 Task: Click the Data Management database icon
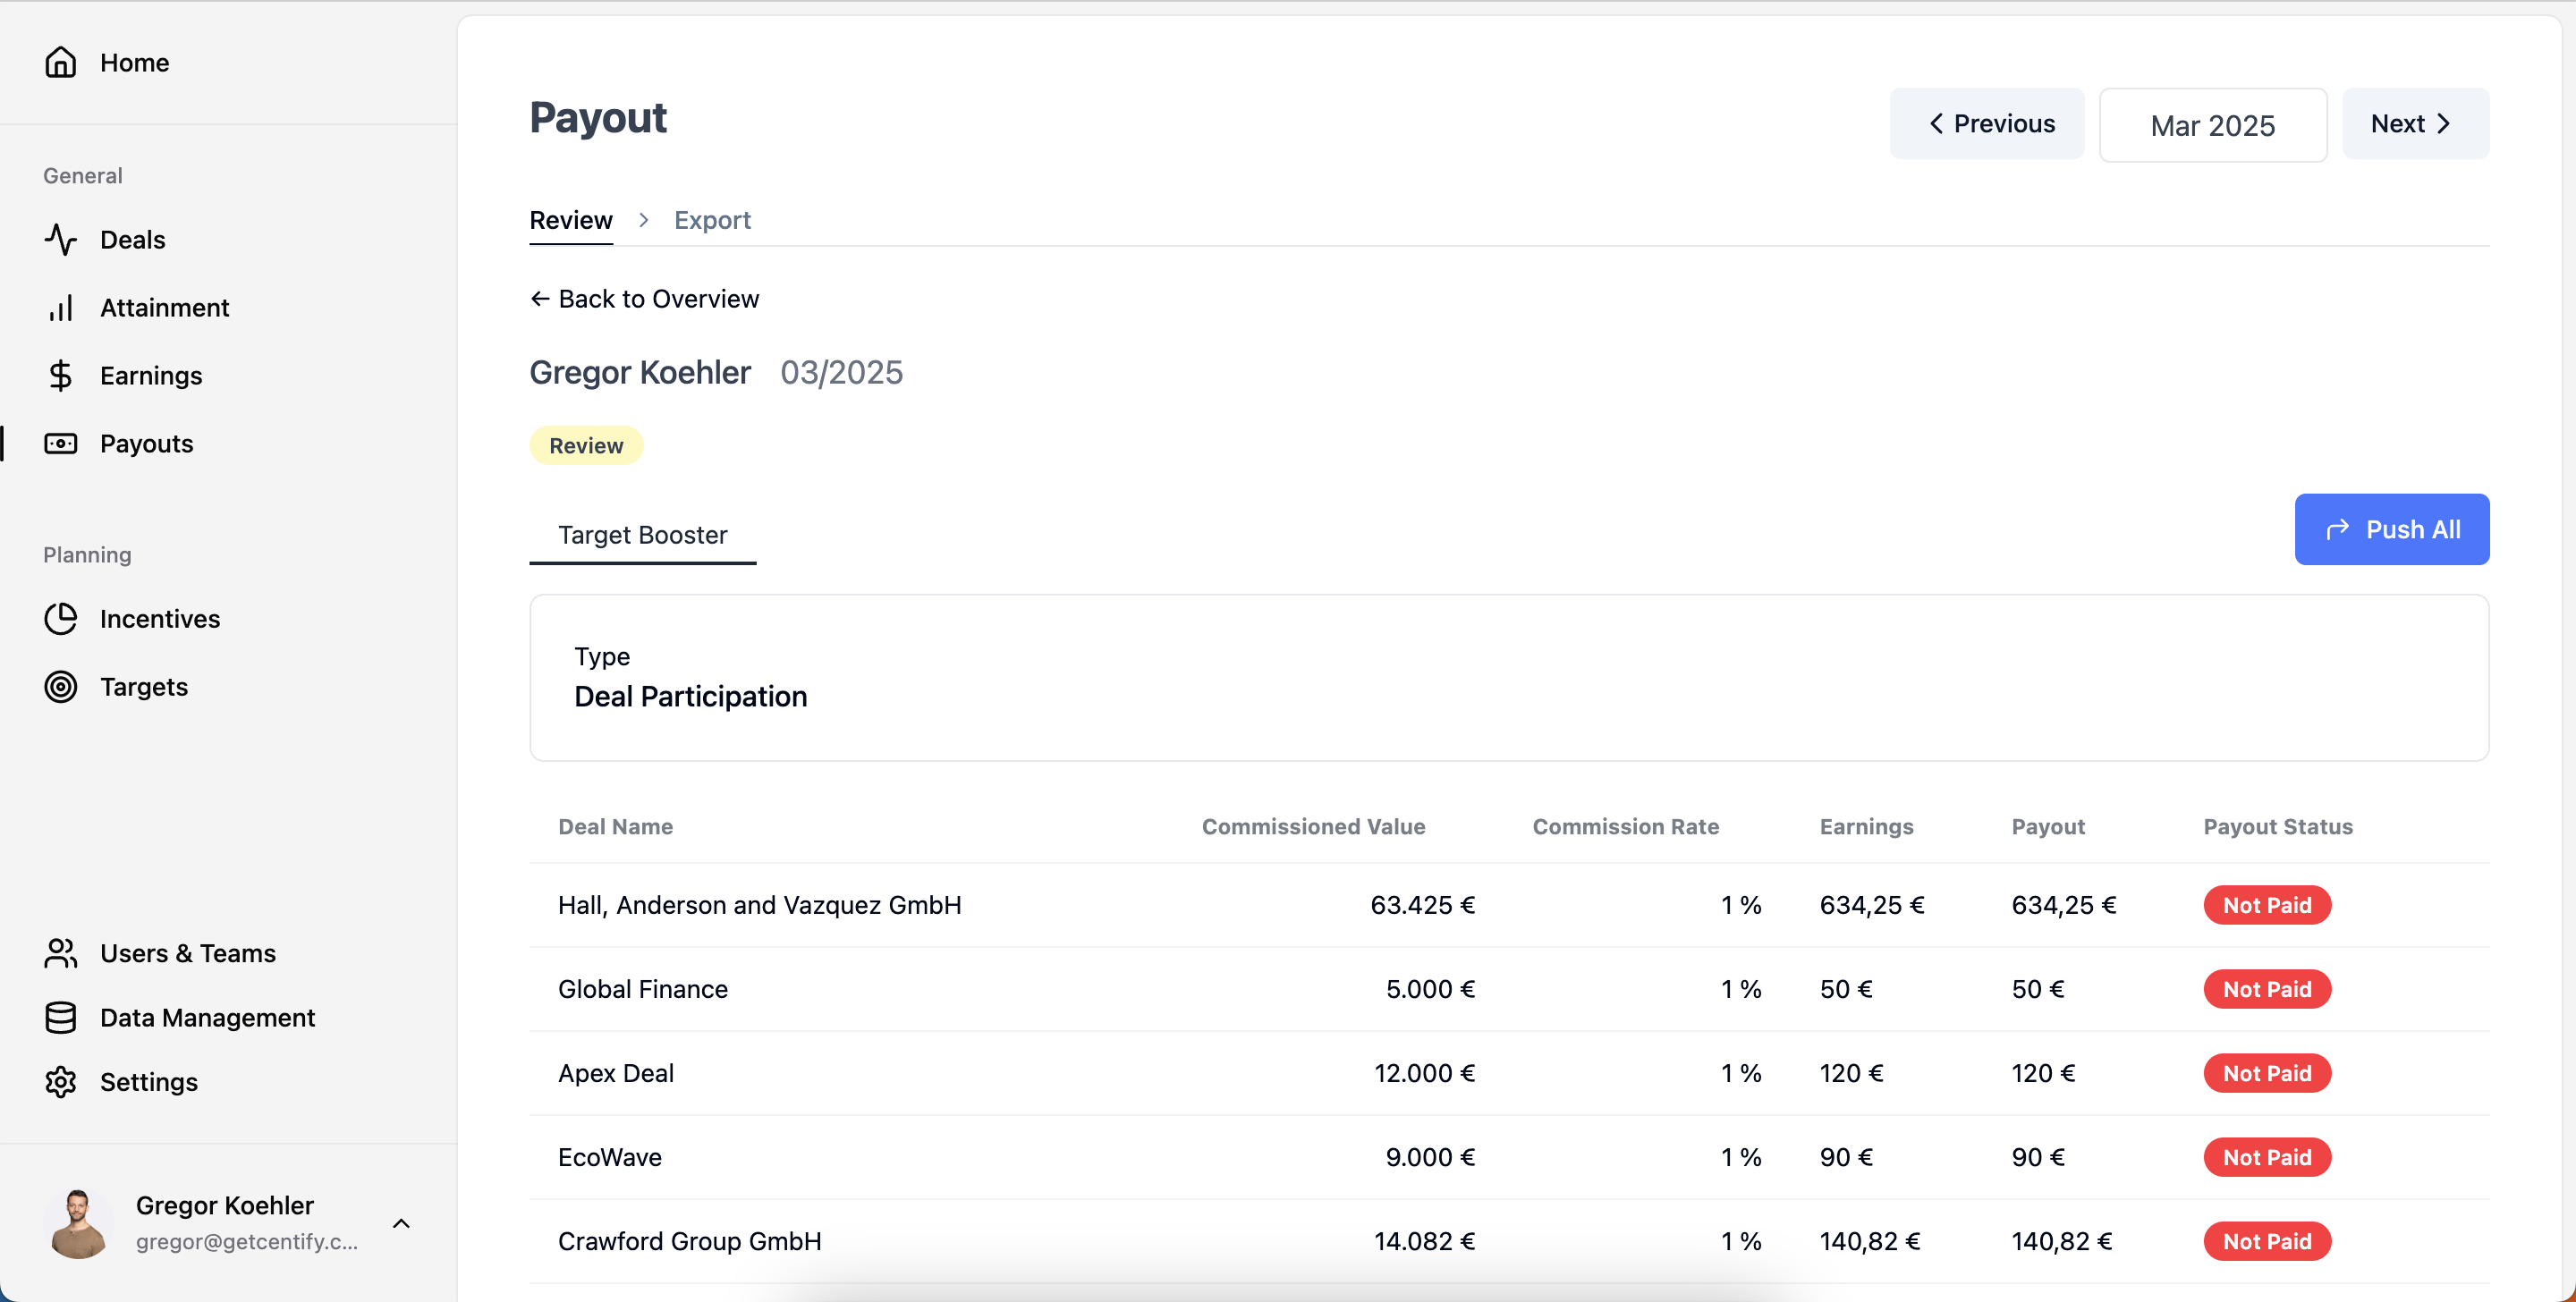click(x=60, y=1017)
